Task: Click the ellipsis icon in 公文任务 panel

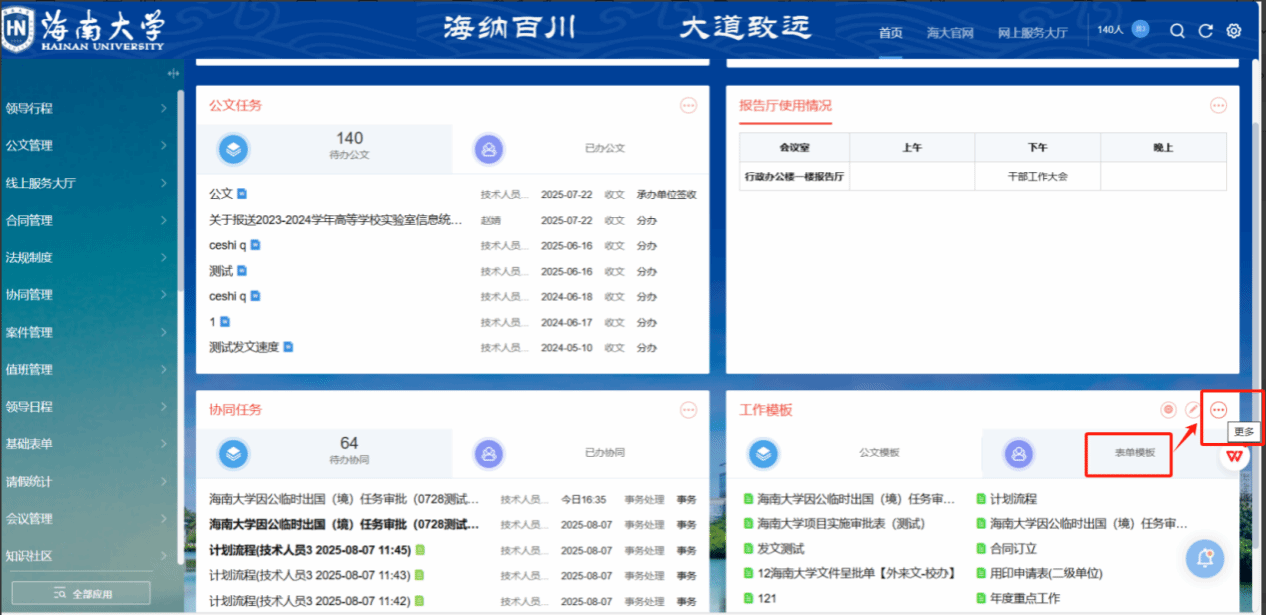Action: point(688,105)
